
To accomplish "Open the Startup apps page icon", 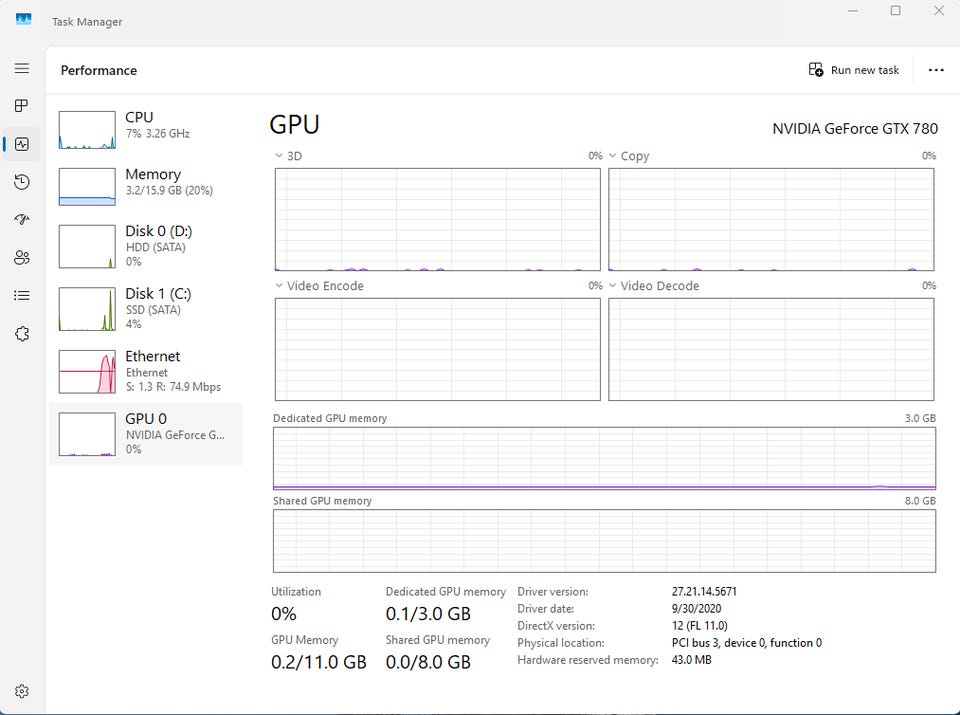I will coord(22,220).
